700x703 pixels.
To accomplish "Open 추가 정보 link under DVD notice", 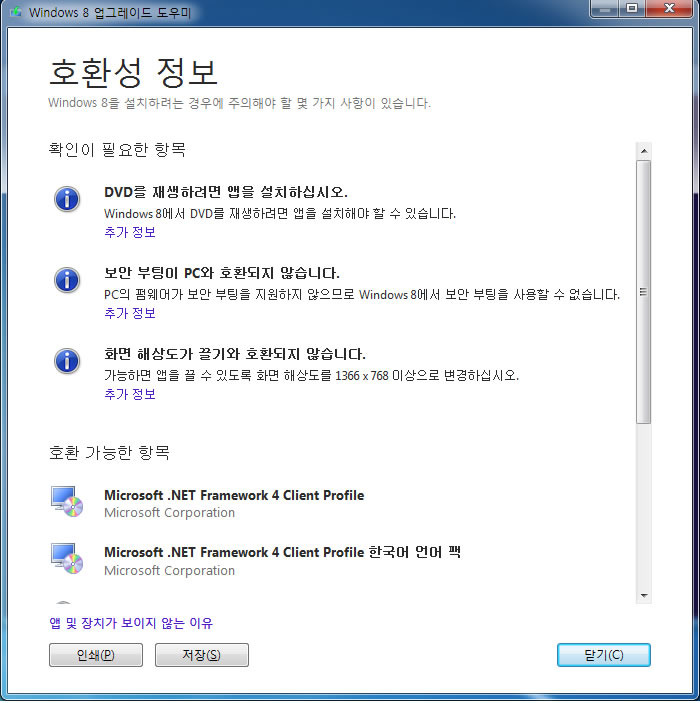I will [x=130, y=232].
